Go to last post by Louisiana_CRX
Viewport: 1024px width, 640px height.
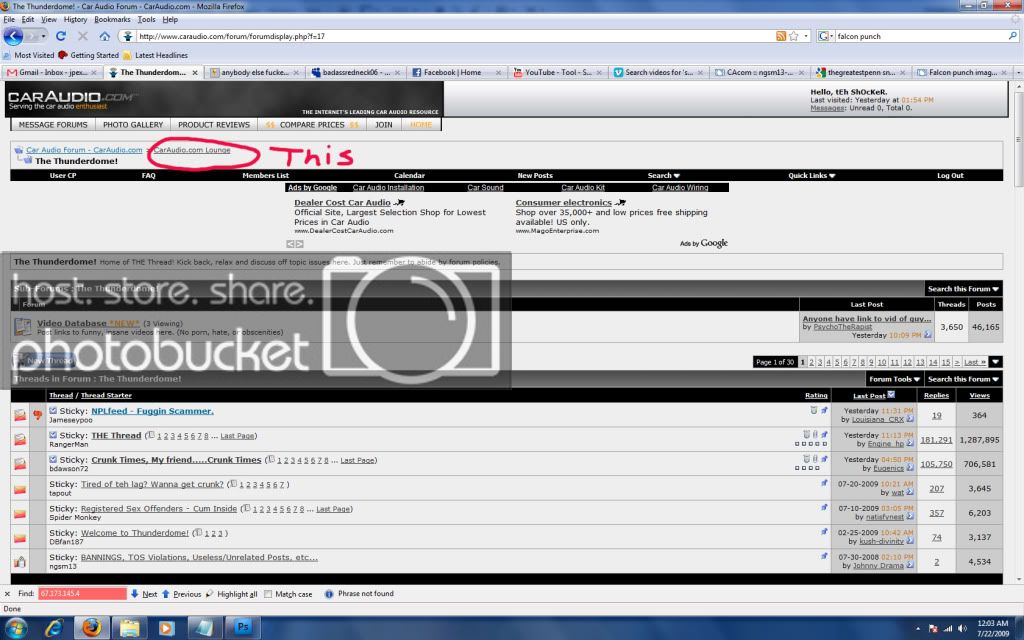click(x=910, y=419)
